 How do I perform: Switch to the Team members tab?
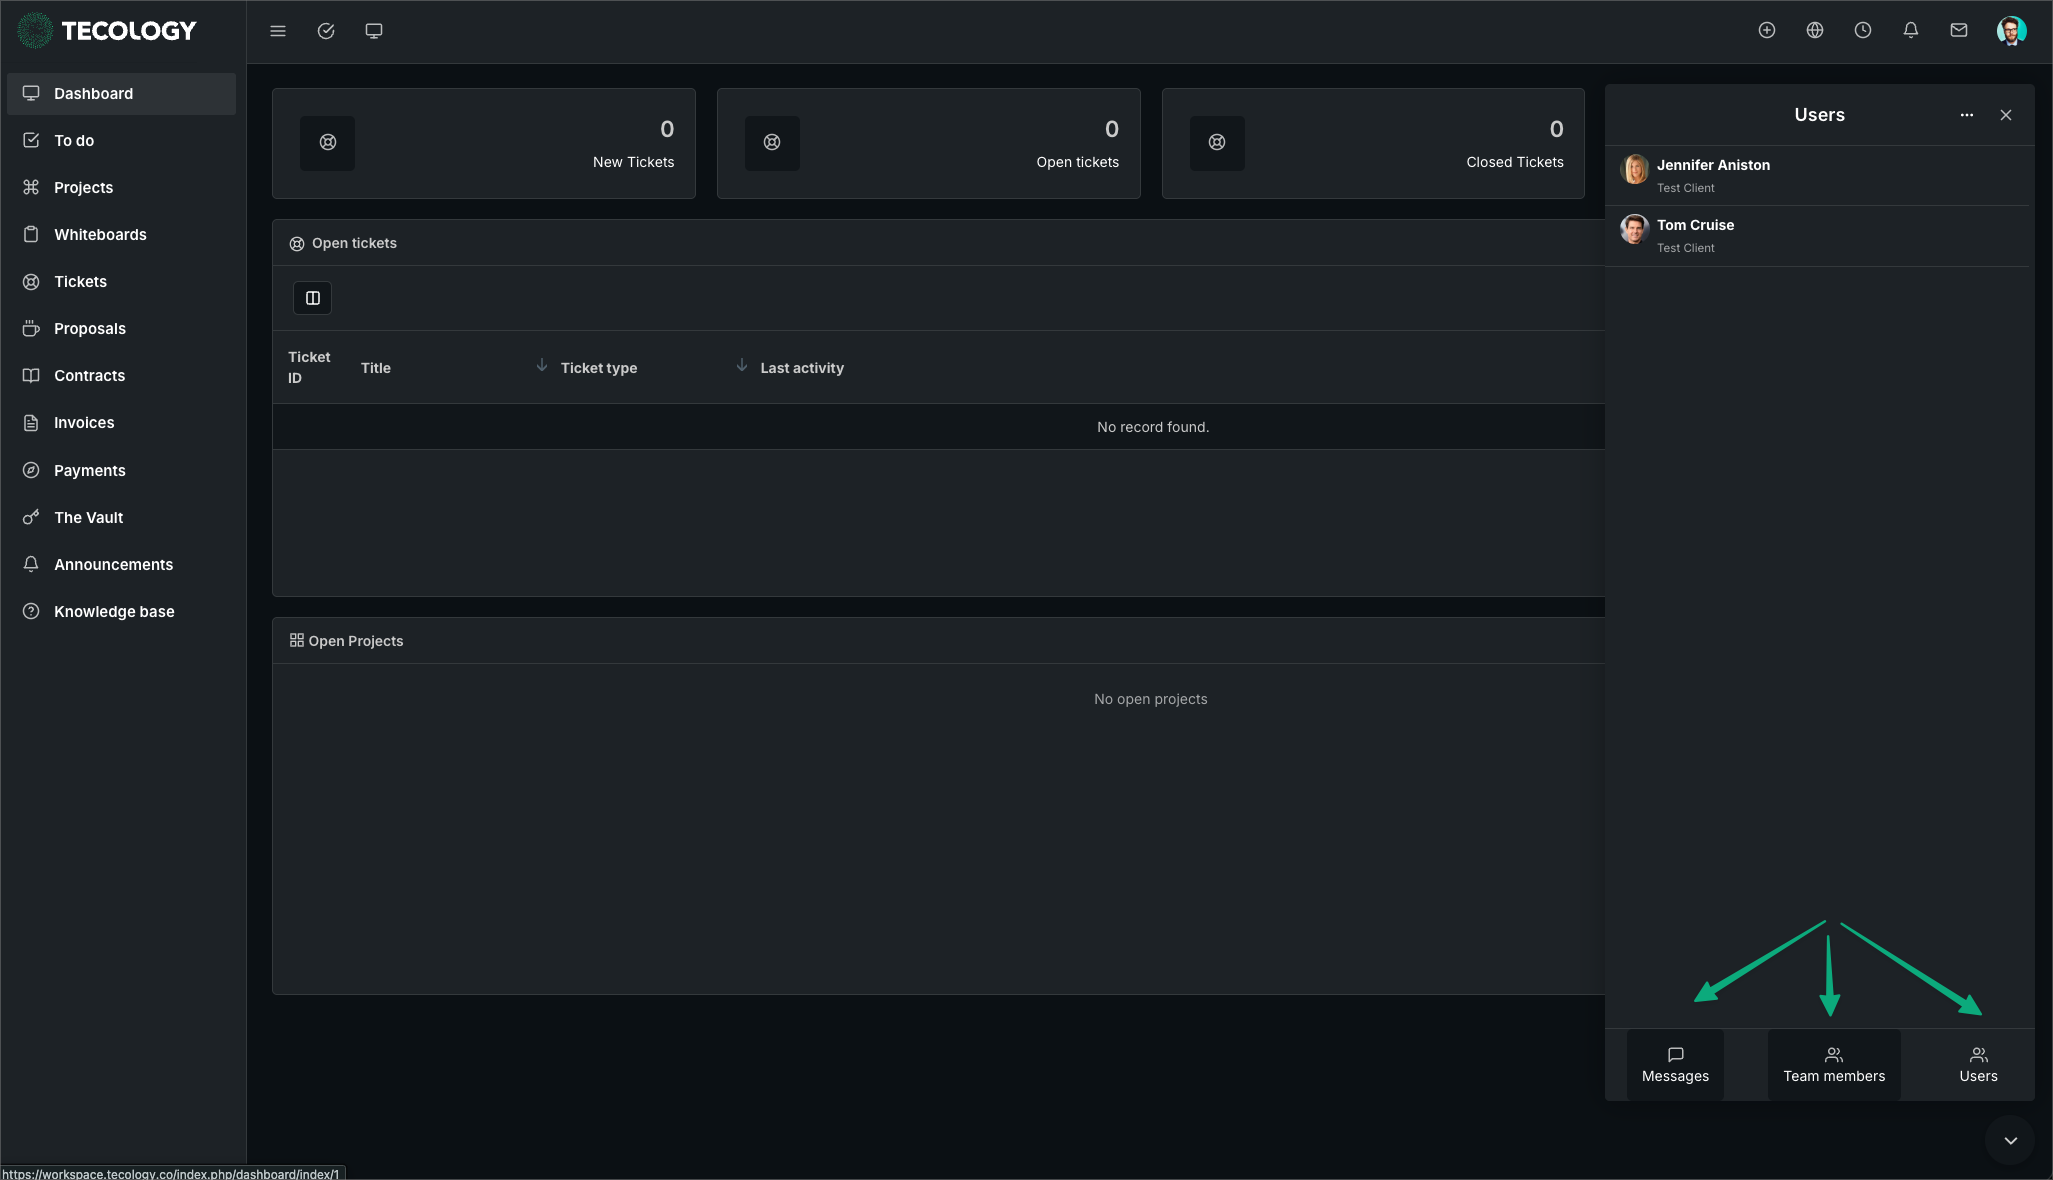pyautogui.click(x=1834, y=1065)
